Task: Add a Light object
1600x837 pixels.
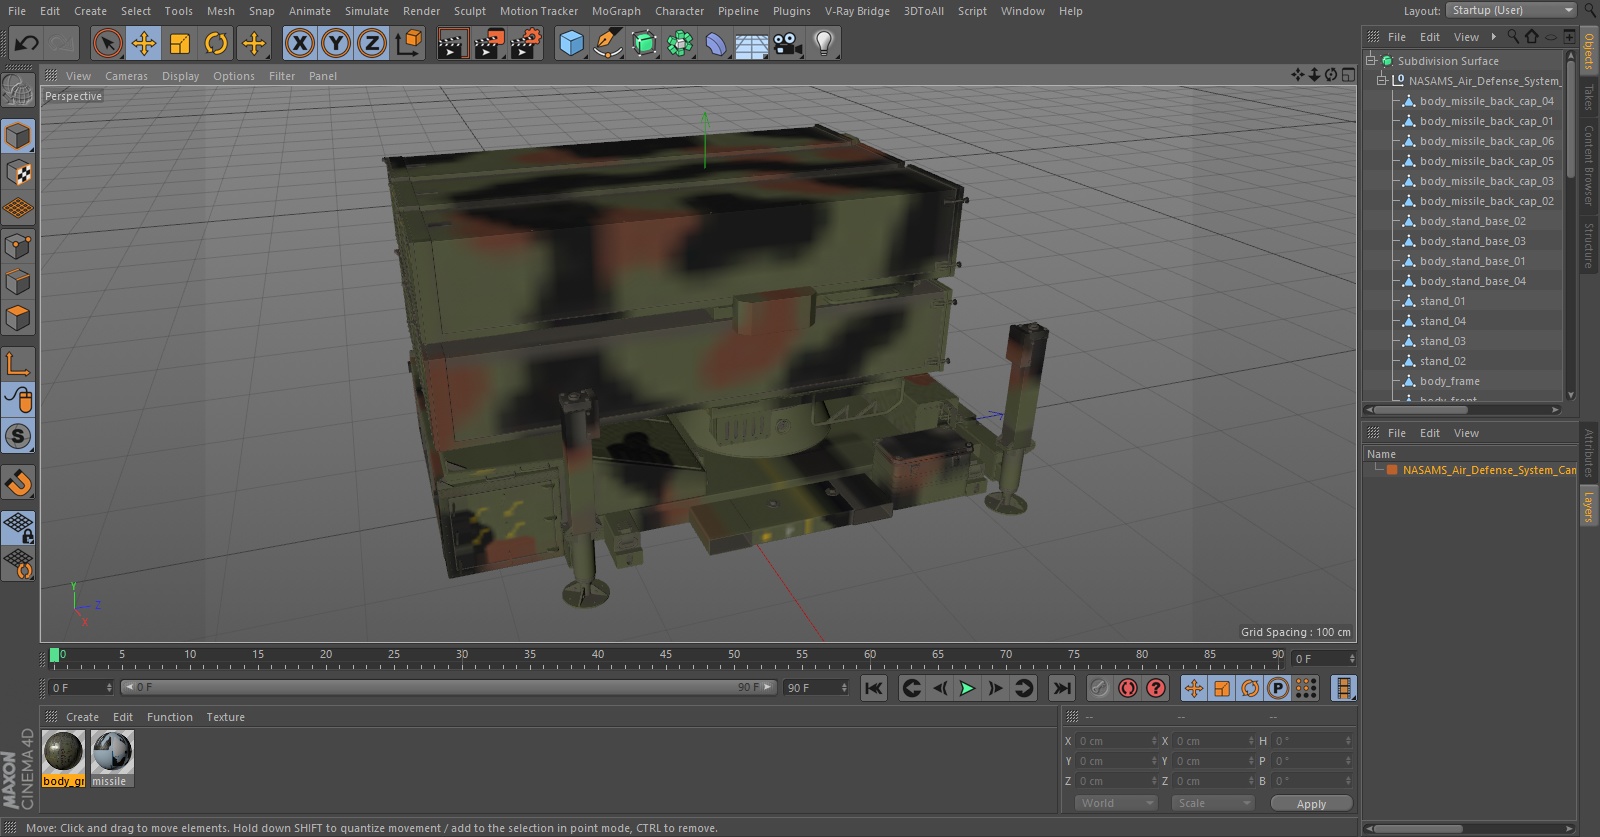Action: coord(824,43)
